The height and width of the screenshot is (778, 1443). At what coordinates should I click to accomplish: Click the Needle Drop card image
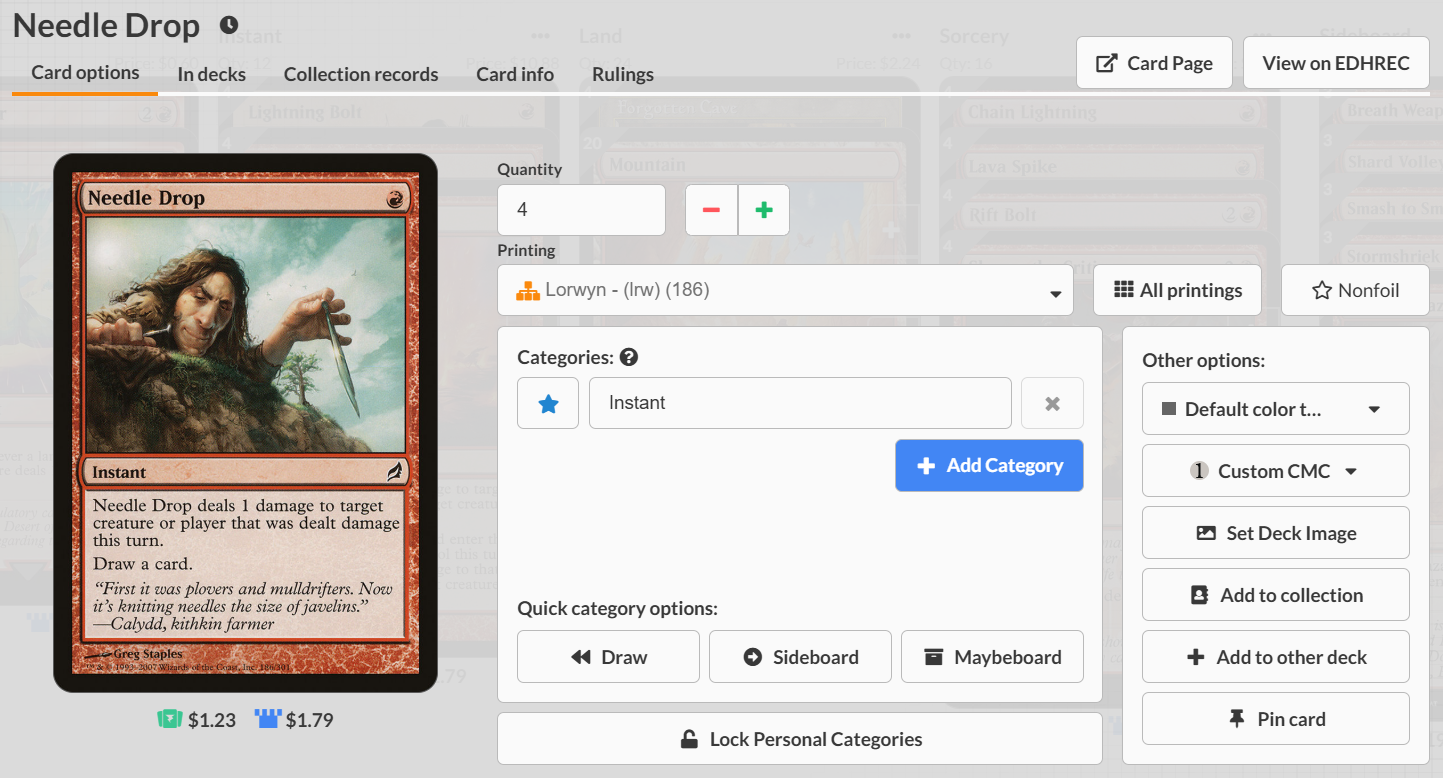point(245,422)
